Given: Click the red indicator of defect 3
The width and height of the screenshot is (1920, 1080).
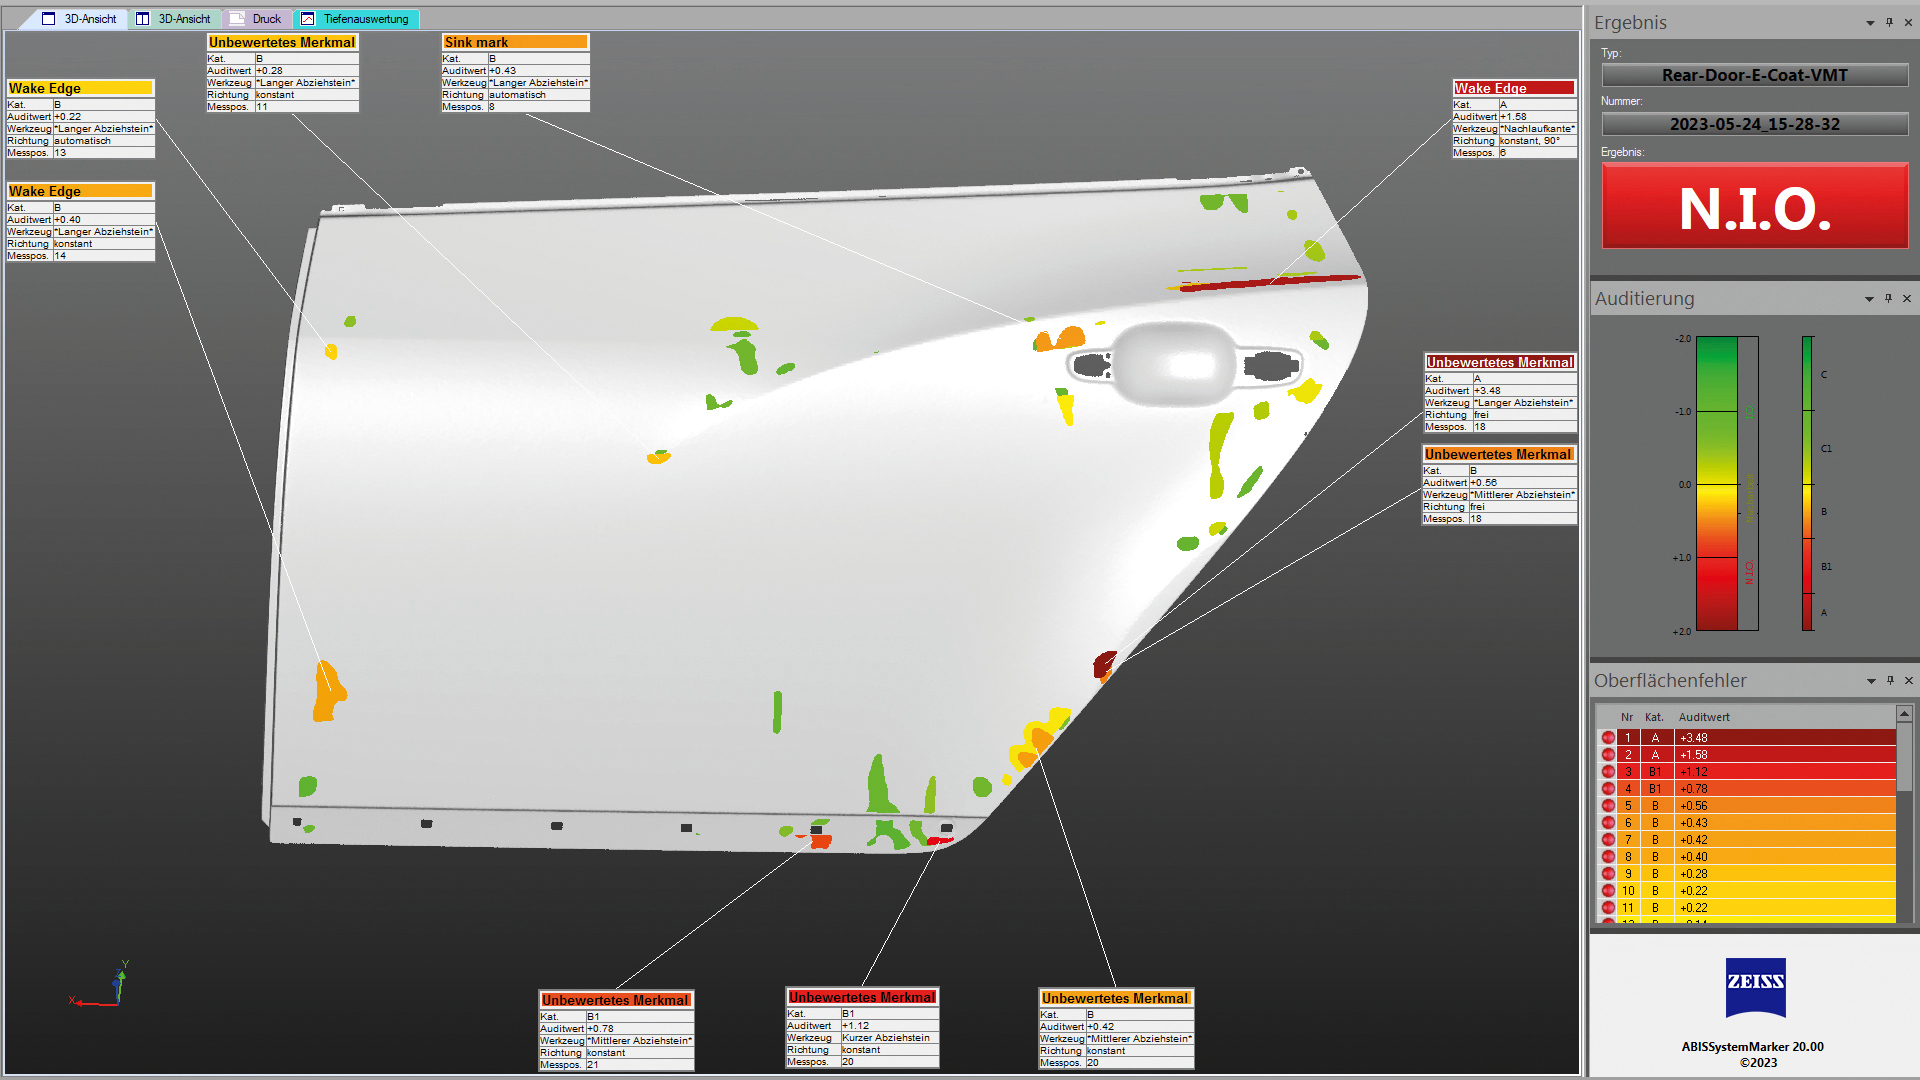Looking at the screenshot, I should click(1608, 772).
